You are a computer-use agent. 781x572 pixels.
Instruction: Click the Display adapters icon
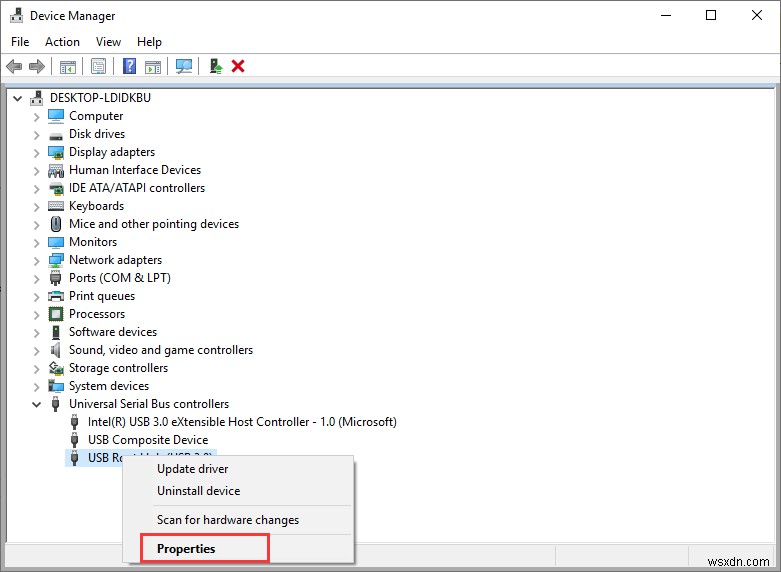(56, 152)
